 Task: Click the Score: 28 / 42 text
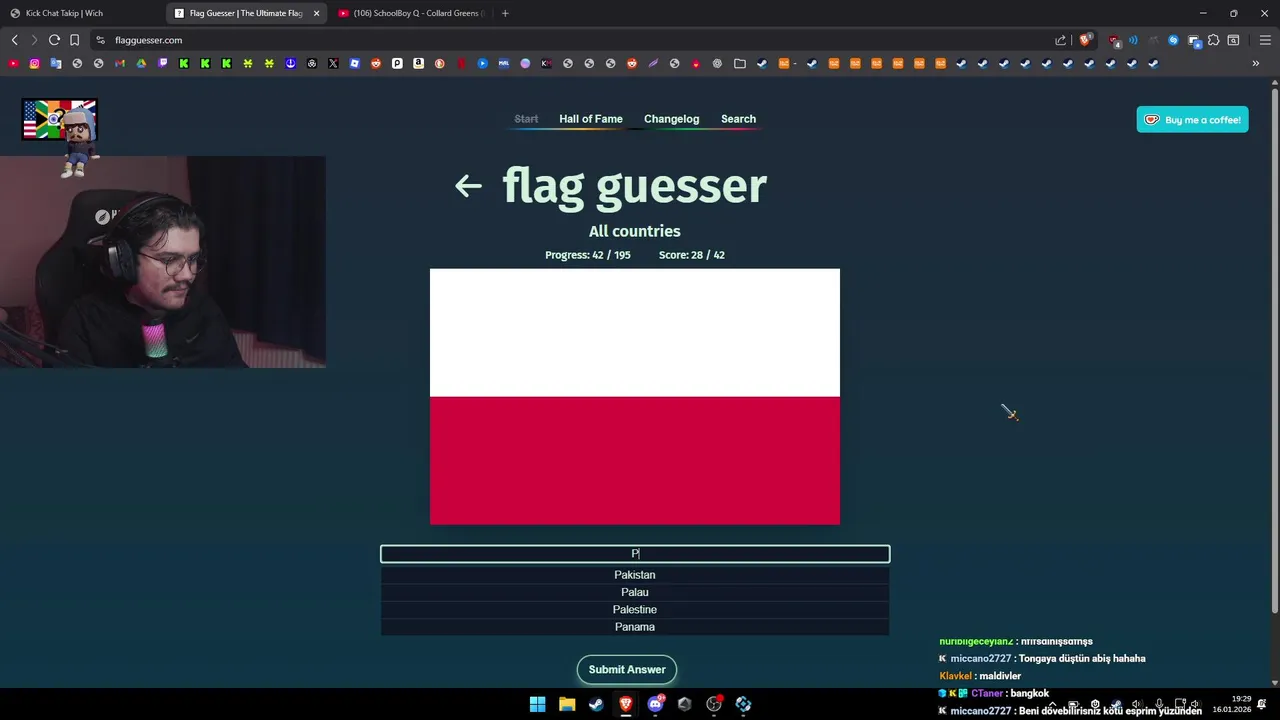tap(692, 255)
